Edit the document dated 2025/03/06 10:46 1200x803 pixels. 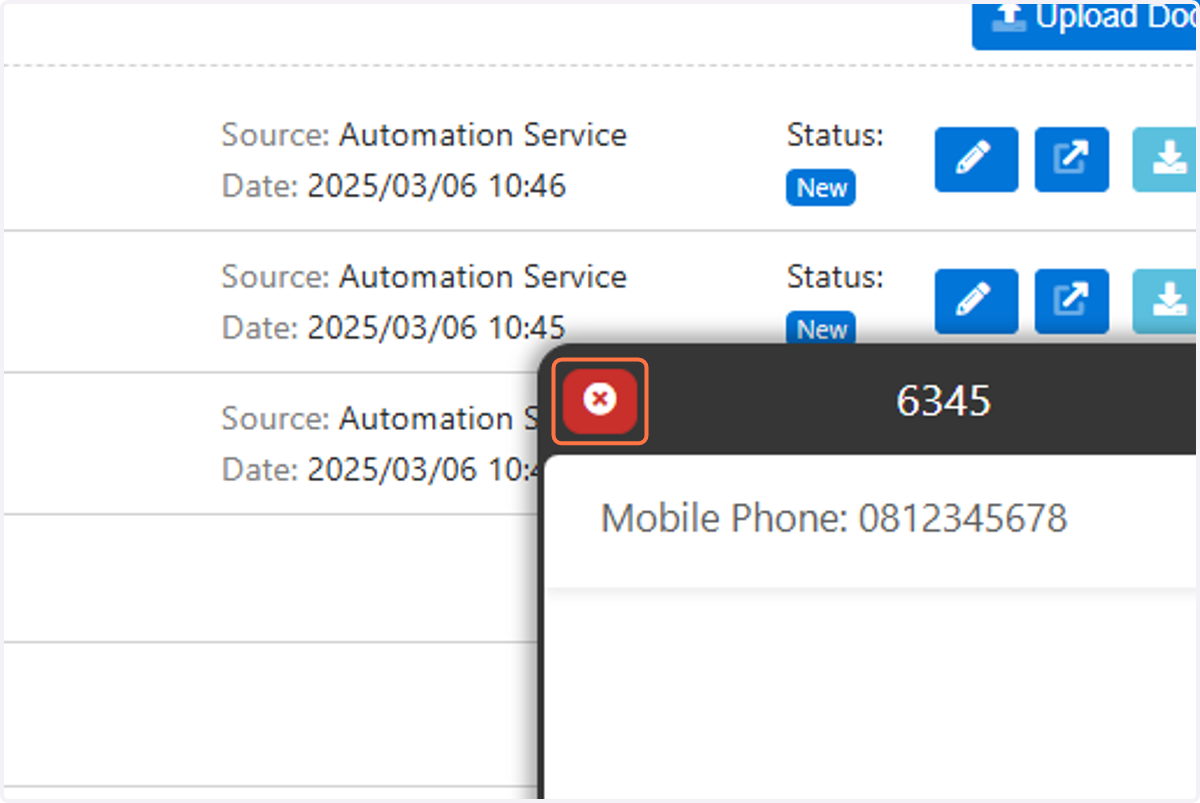976,160
